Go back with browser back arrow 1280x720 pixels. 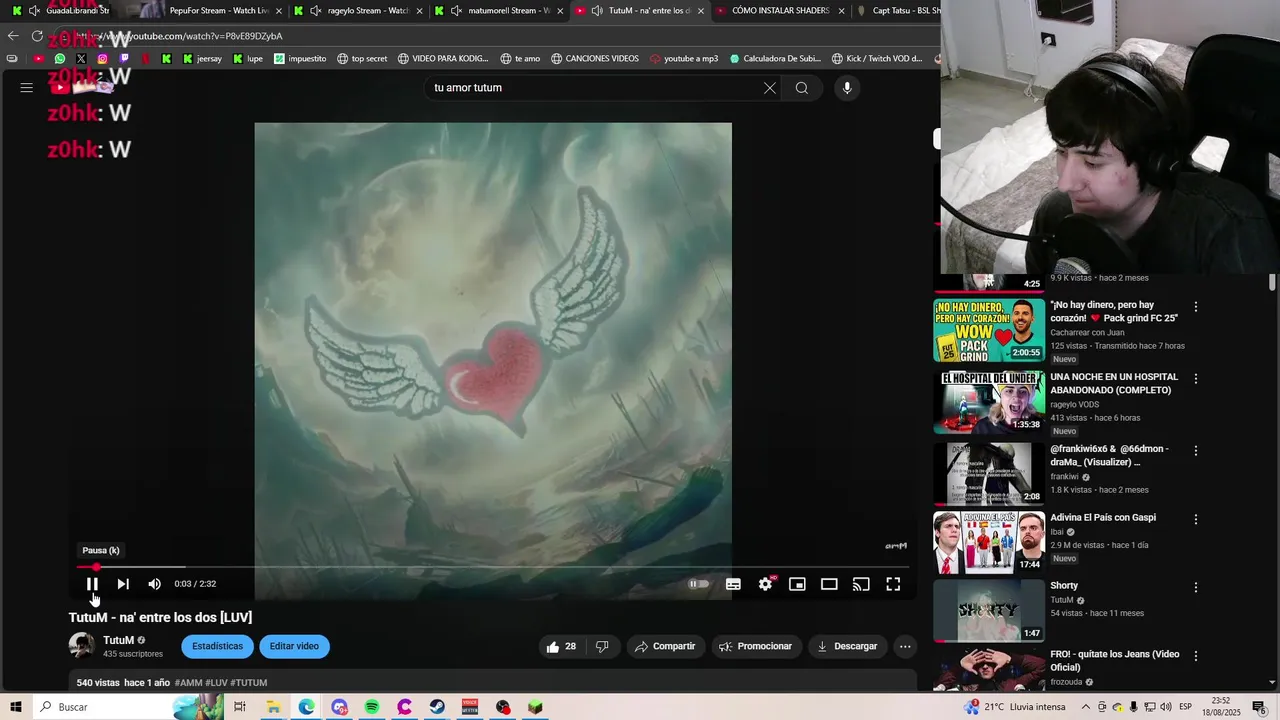point(13,36)
